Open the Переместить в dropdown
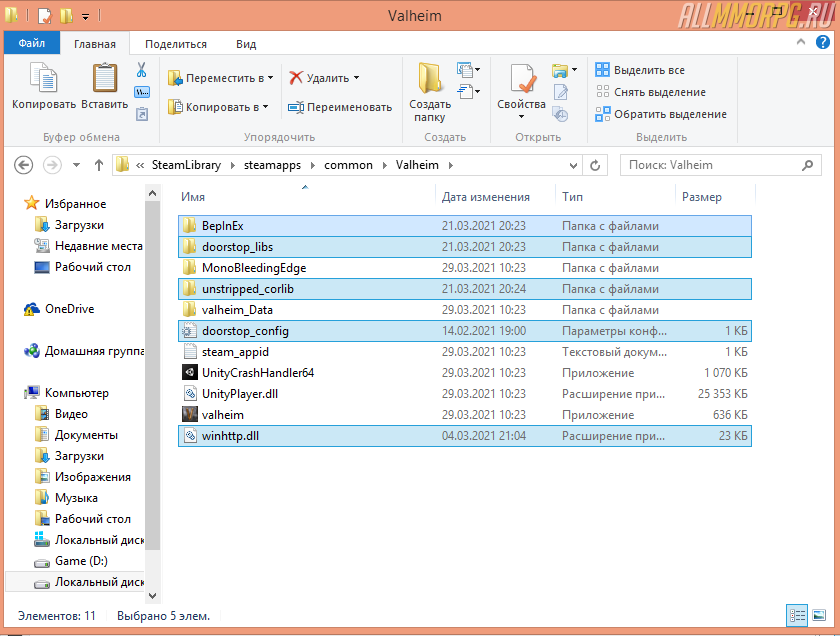The width and height of the screenshot is (840, 636). (x=221, y=78)
